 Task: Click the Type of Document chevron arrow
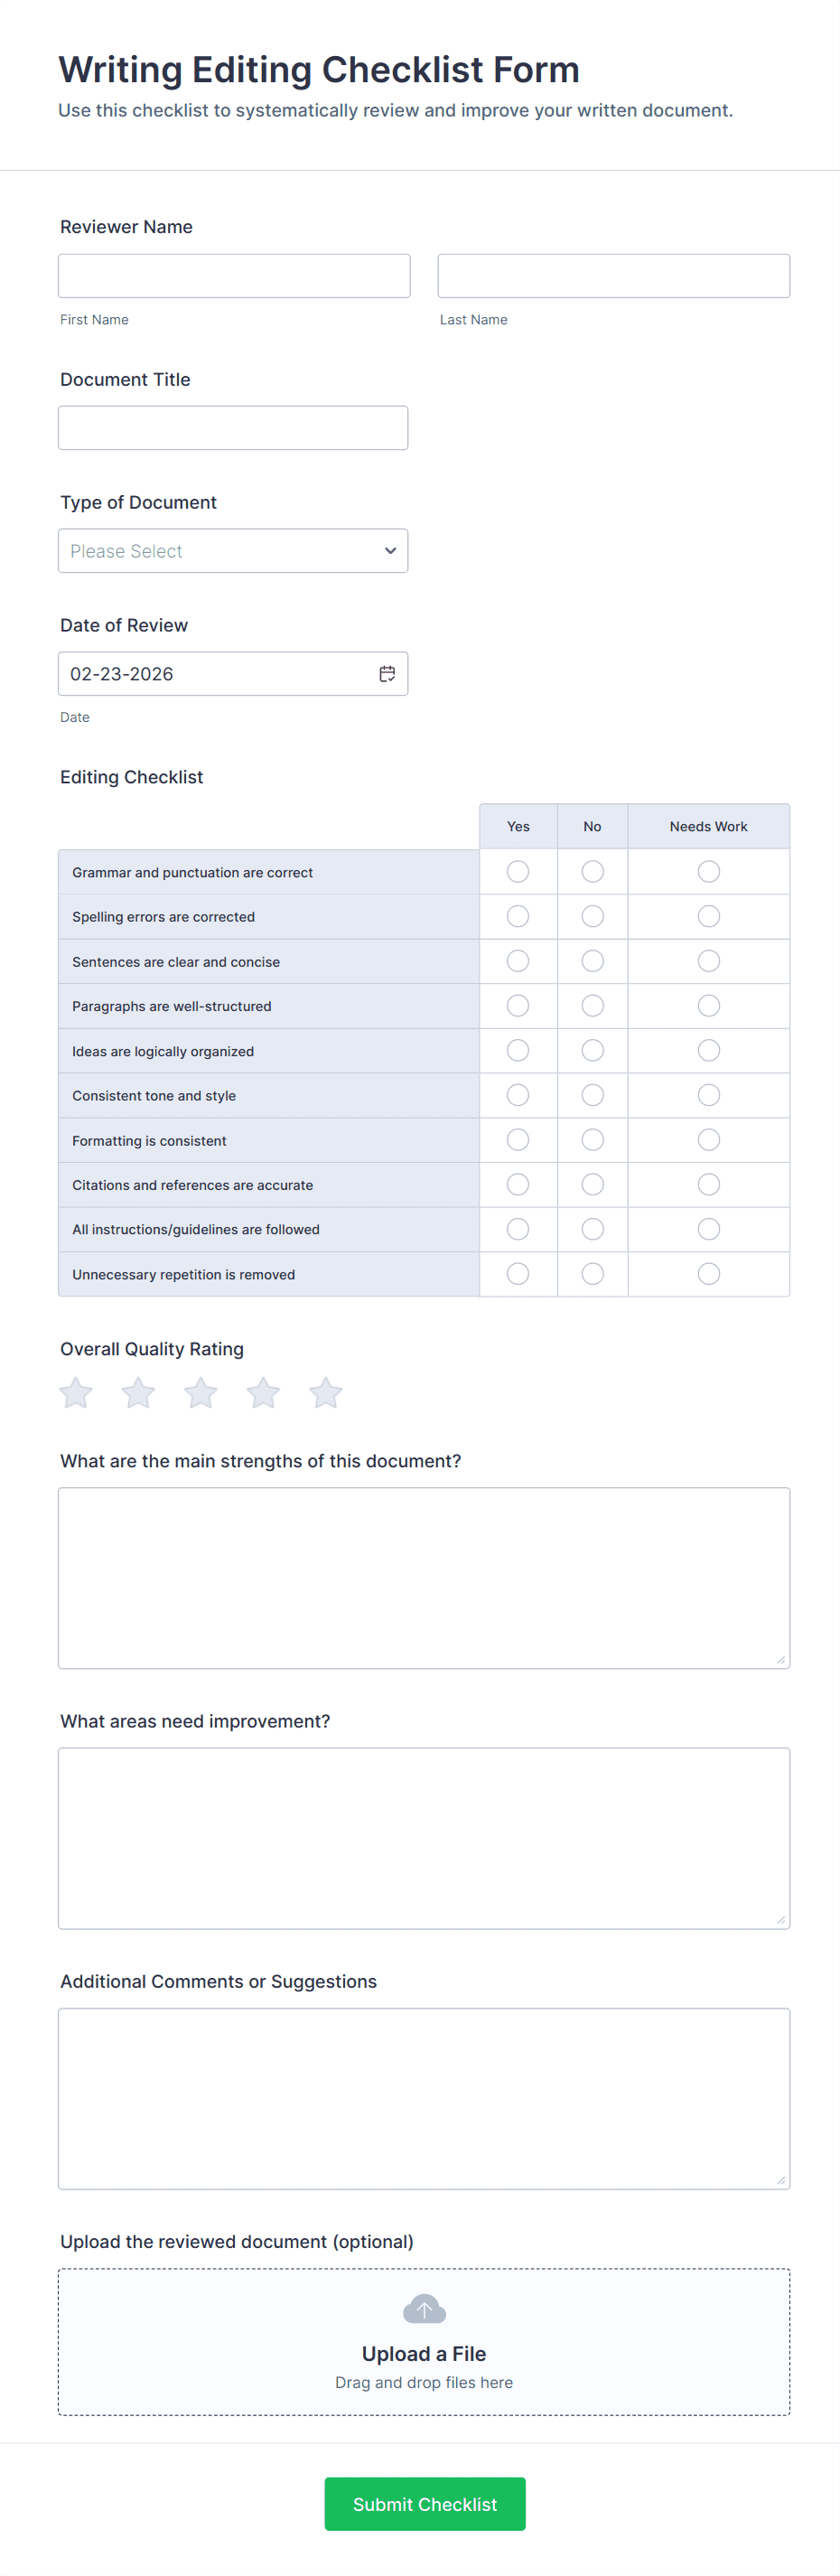tap(390, 551)
